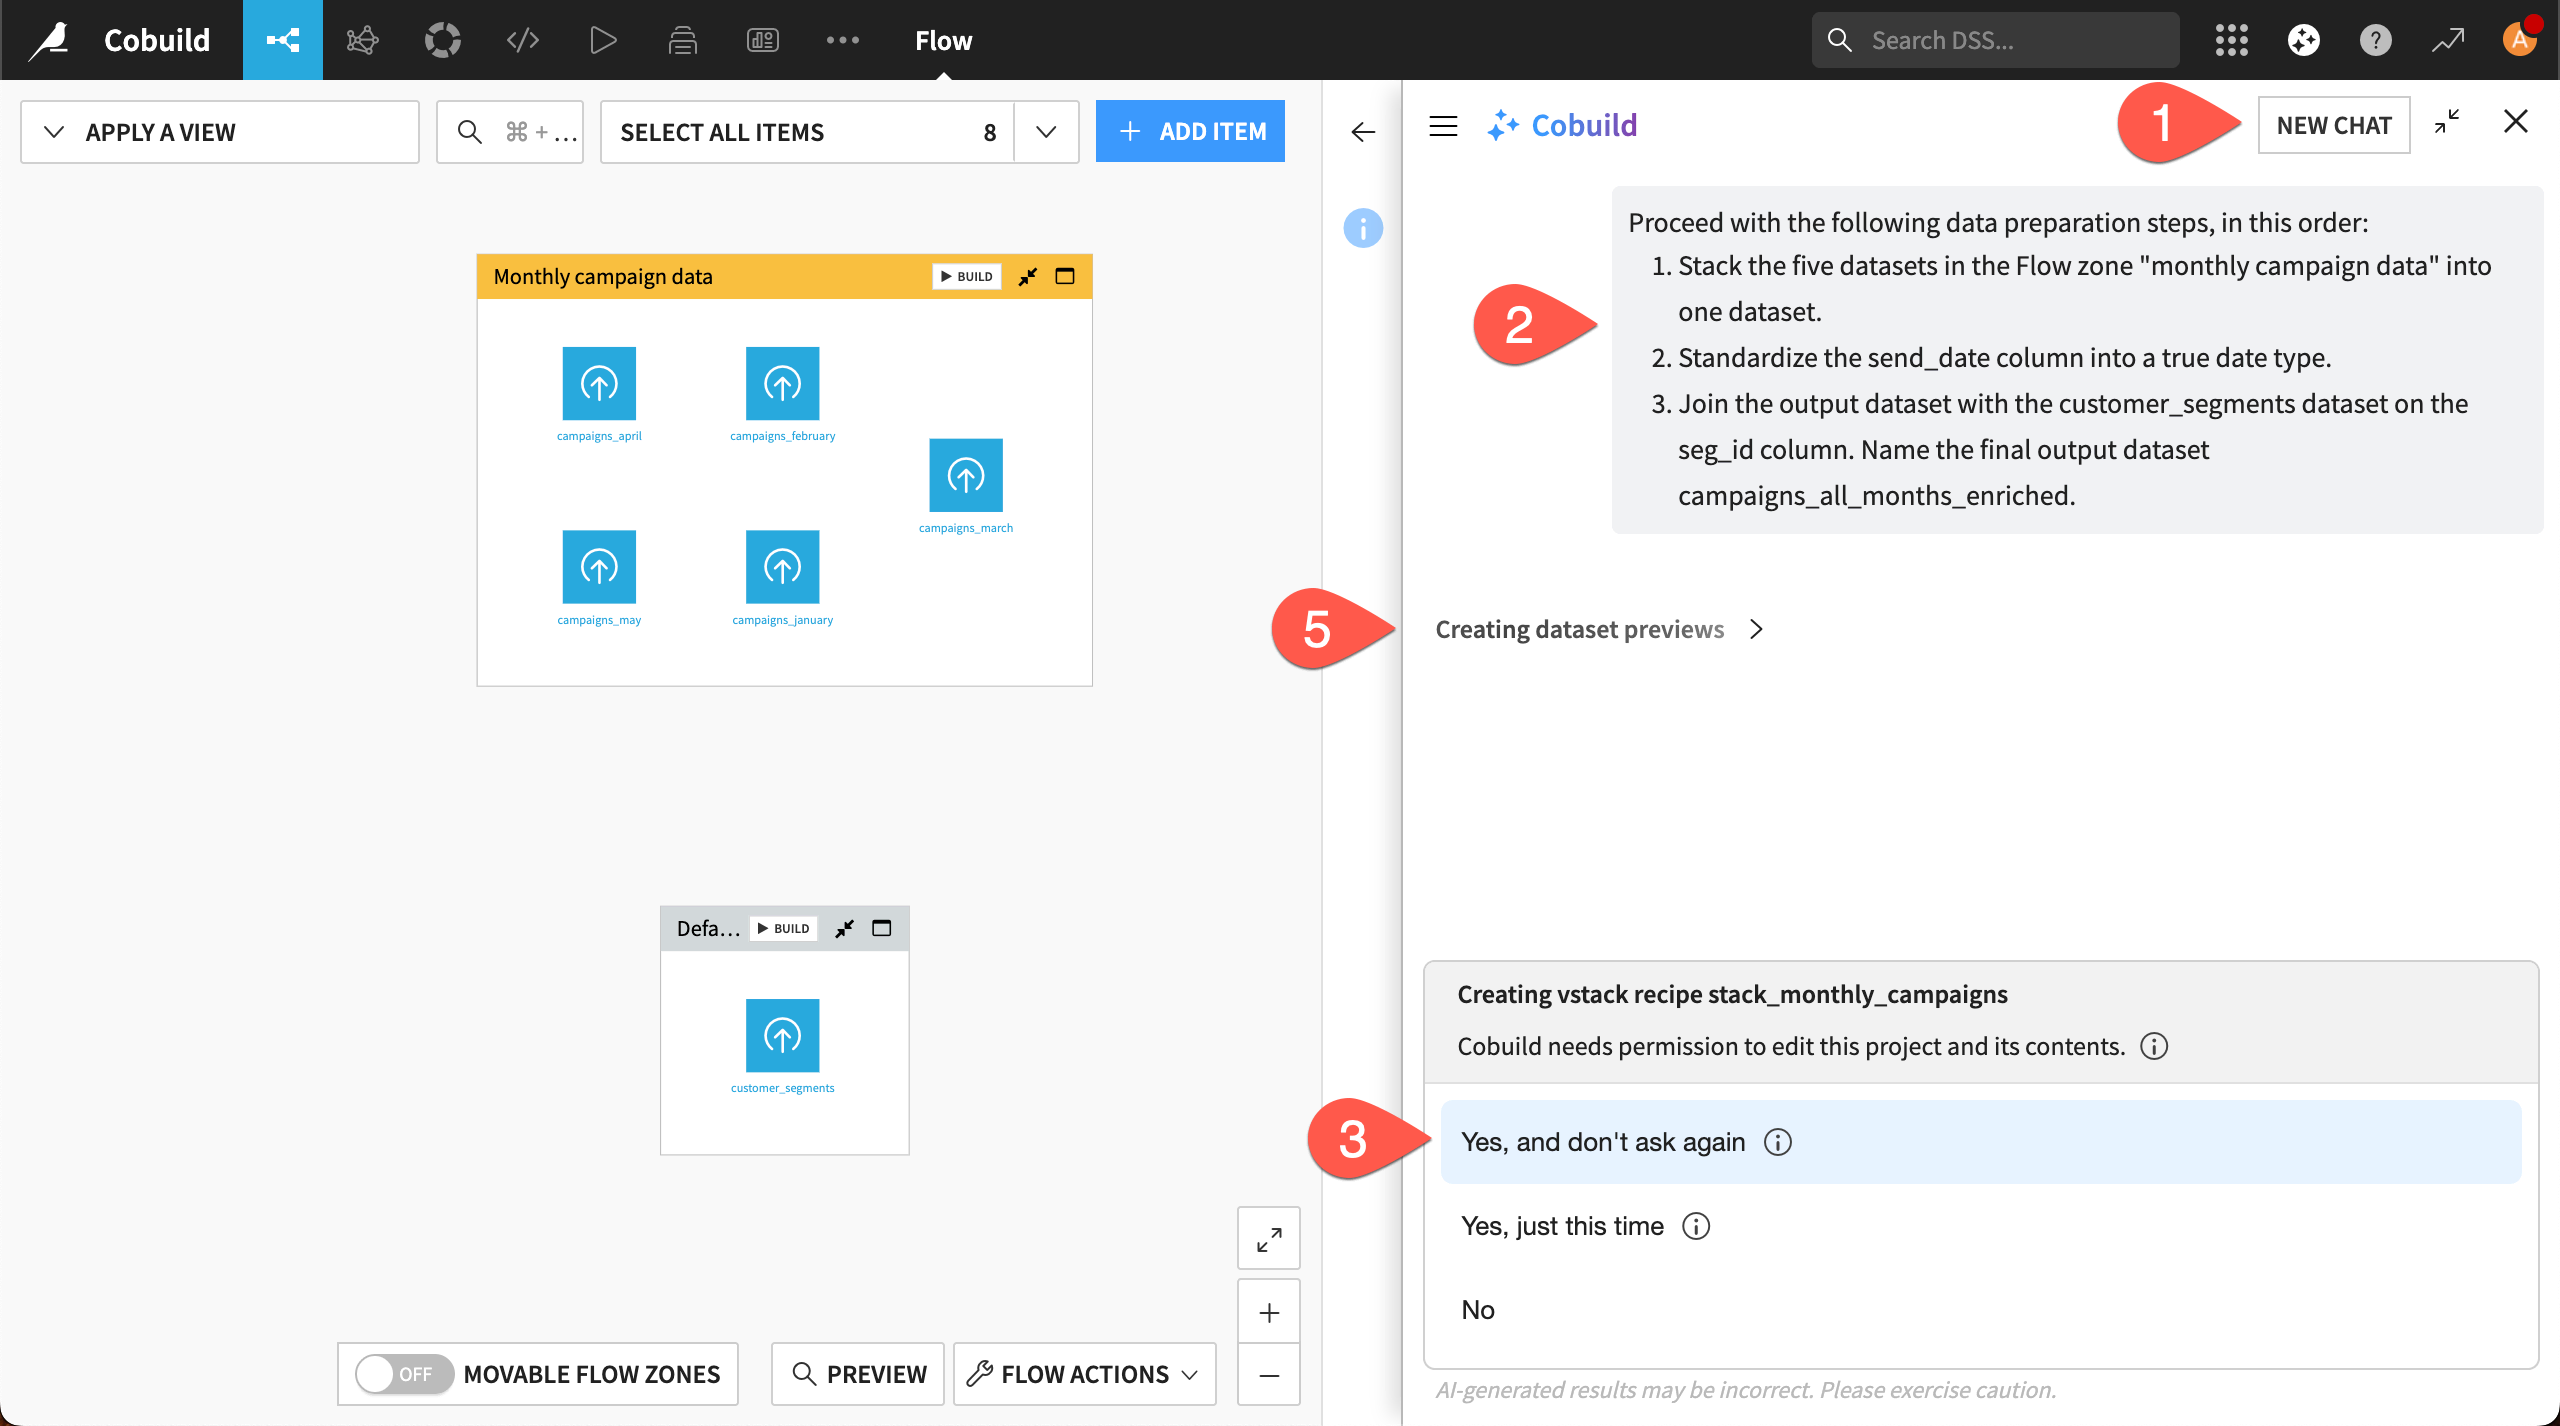This screenshot has width=2560, height=1426.
Task: Collapse the Monthly campaign data zone
Action: click(1028, 277)
